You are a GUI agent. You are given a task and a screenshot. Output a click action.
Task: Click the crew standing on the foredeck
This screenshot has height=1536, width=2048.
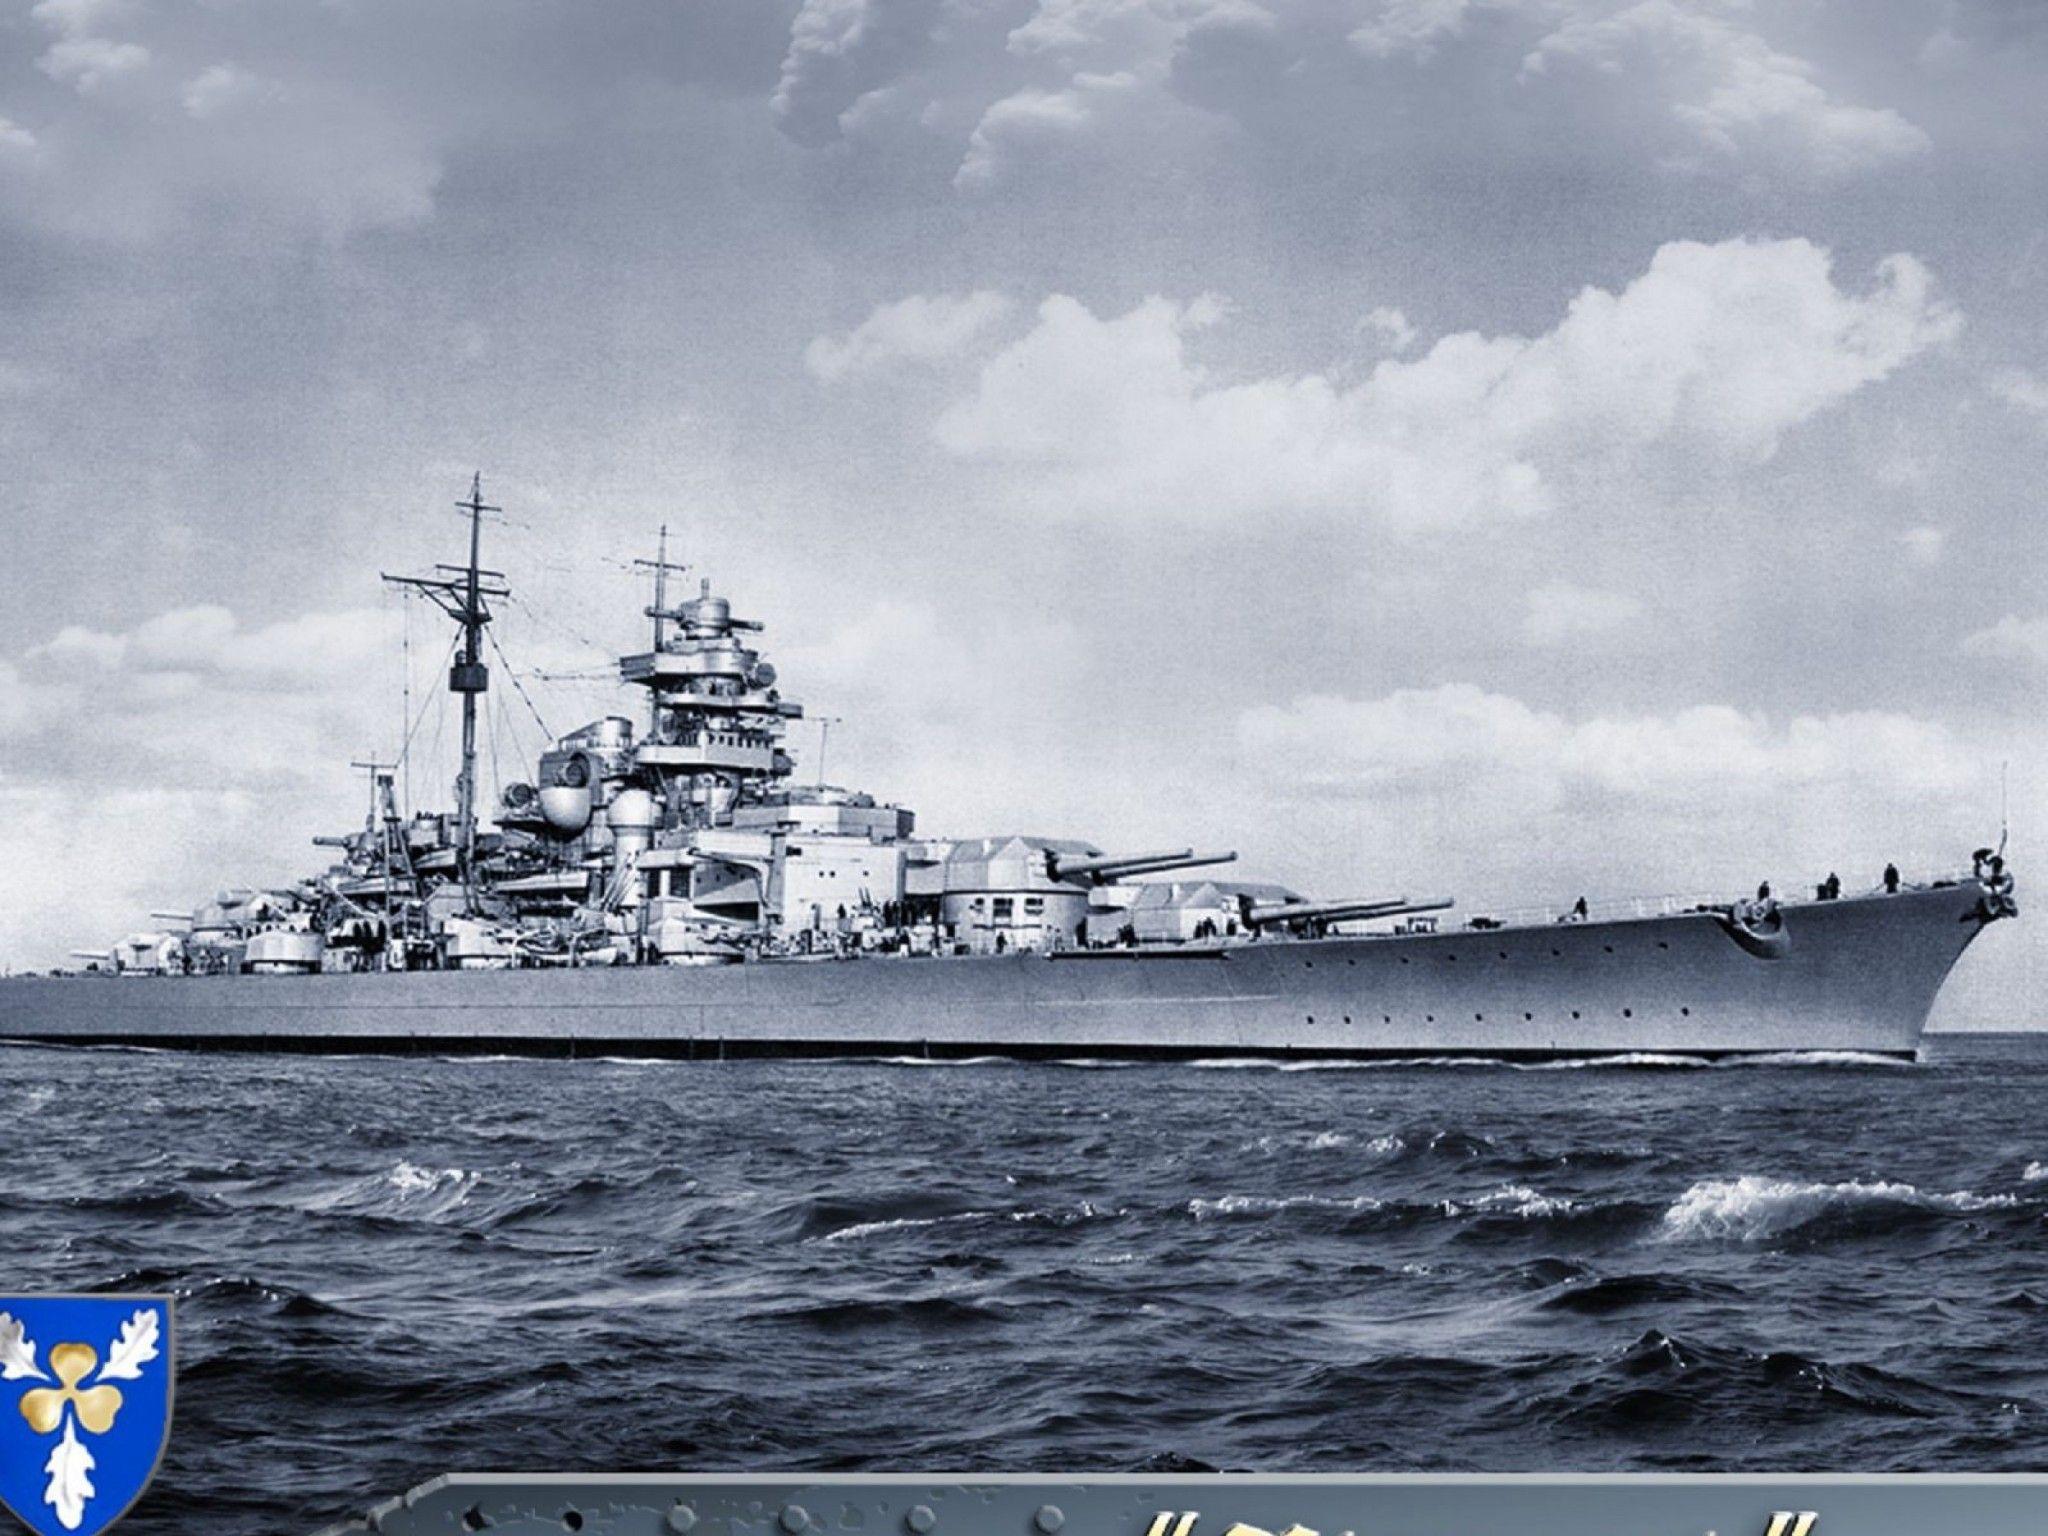coord(1830,886)
